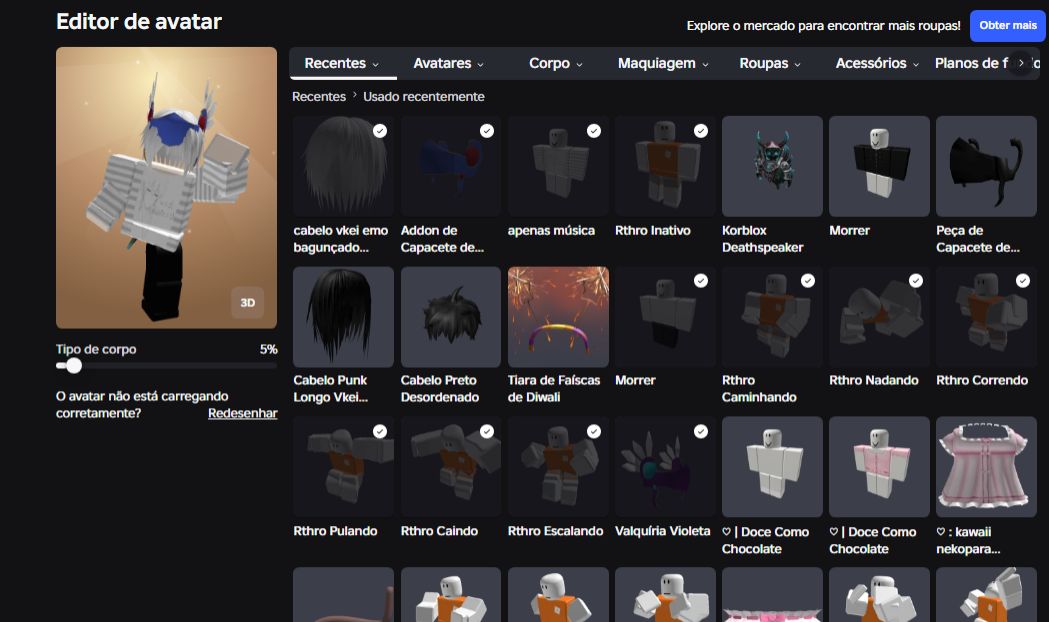1049x622 pixels.
Task: Show more category tabs with right arrow
Action: click(x=1021, y=63)
